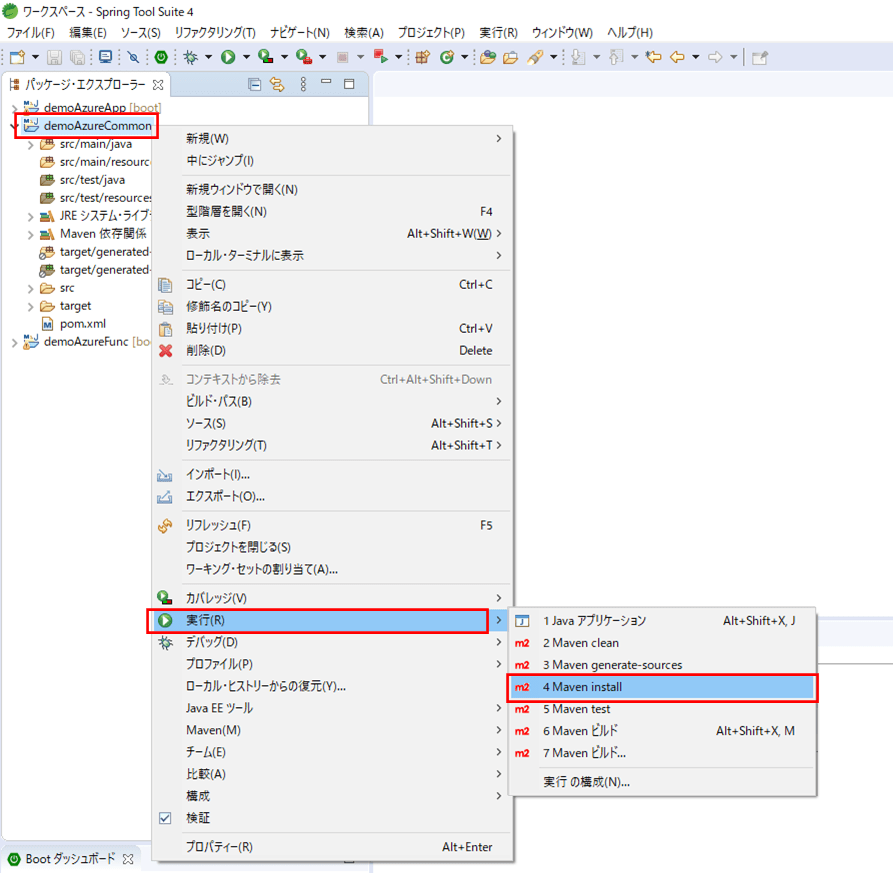Select 4 Maven install from submenu

[582, 687]
